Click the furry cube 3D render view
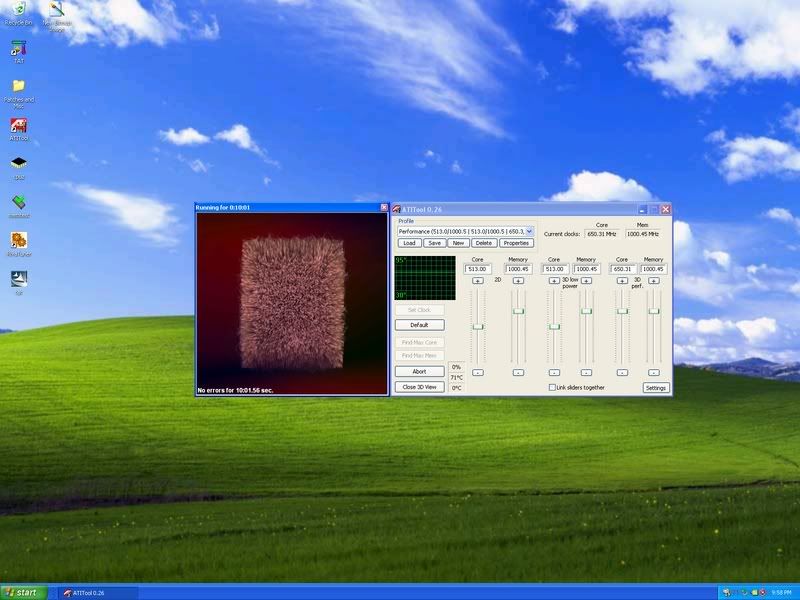The width and height of the screenshot is (800, 600). [292, 304]
